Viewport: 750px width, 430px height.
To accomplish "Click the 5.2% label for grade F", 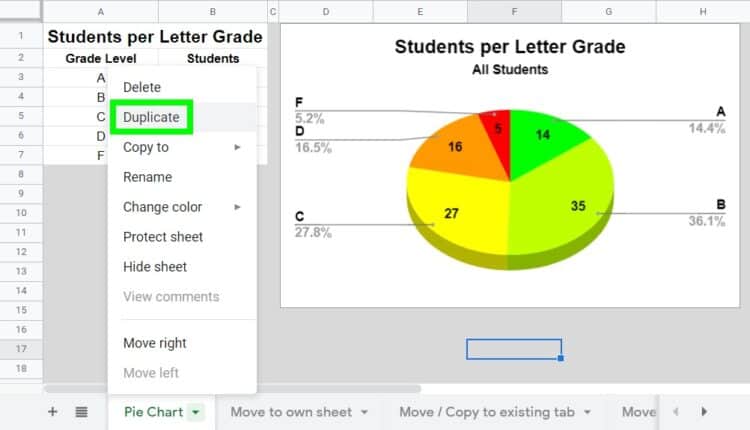I will pyautogui.click(x=309, y=118).
